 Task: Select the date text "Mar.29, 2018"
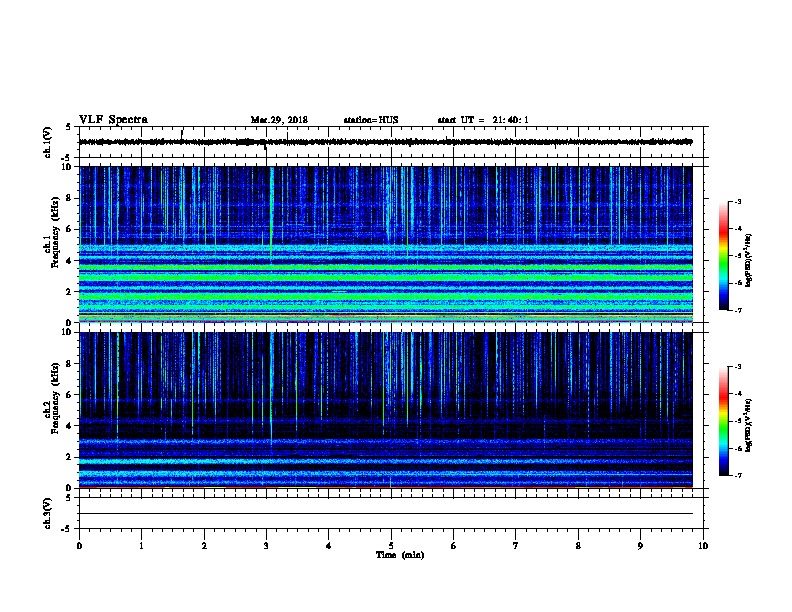(279, 120)
